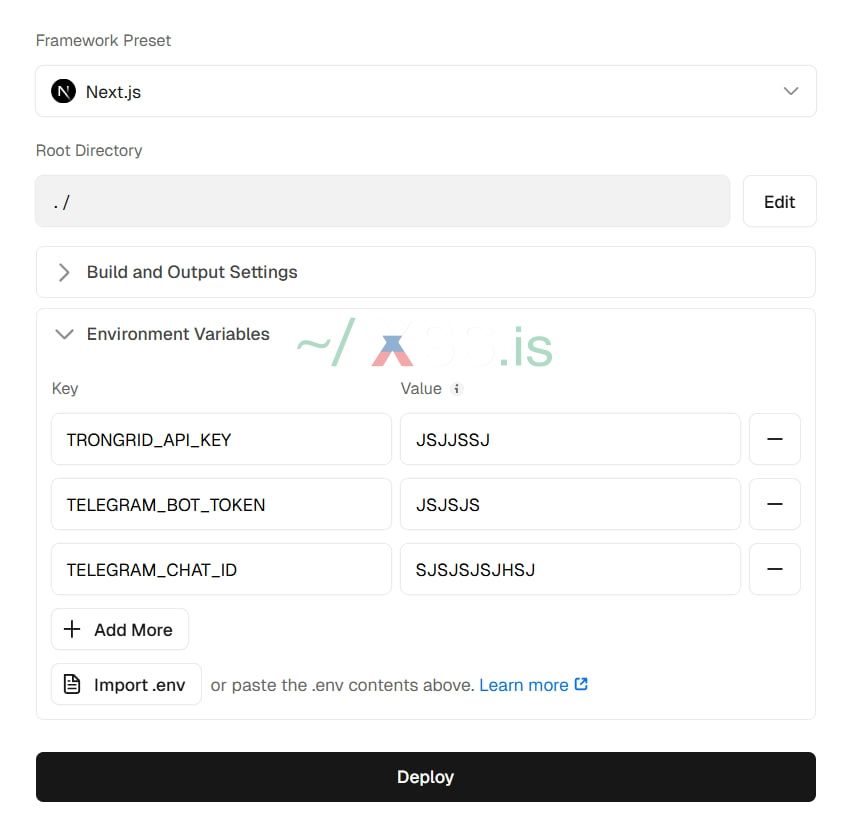Focus the TRONGRID_API_KEY key field
This screenshot has height=830, width=850.
pyautogui.click(x=221, y=439)
